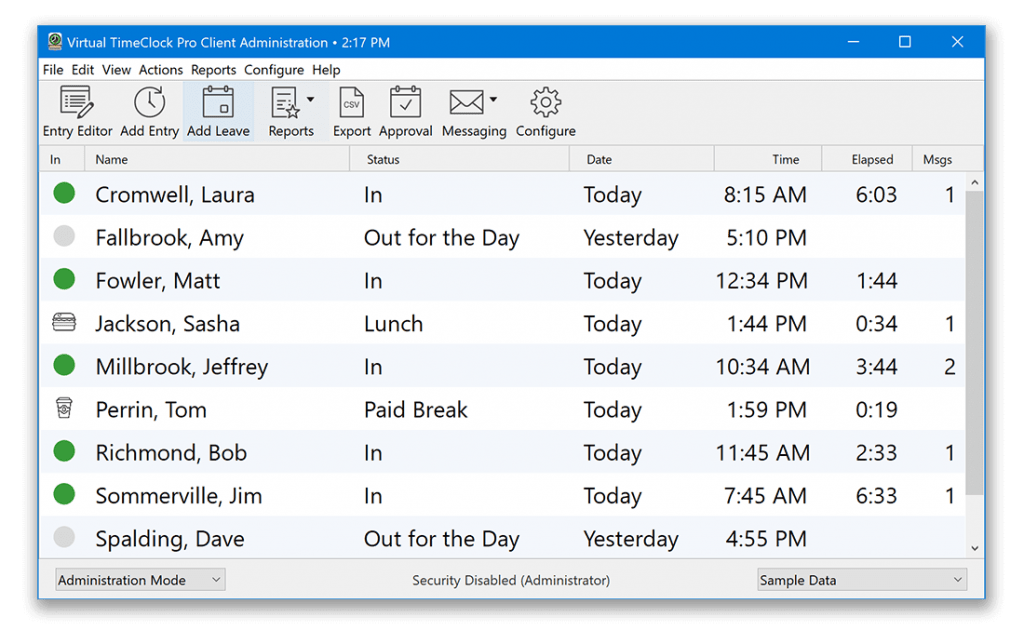1024x630 pixels.
Task: Sort by the In column header
Action: tap(62, 159)
